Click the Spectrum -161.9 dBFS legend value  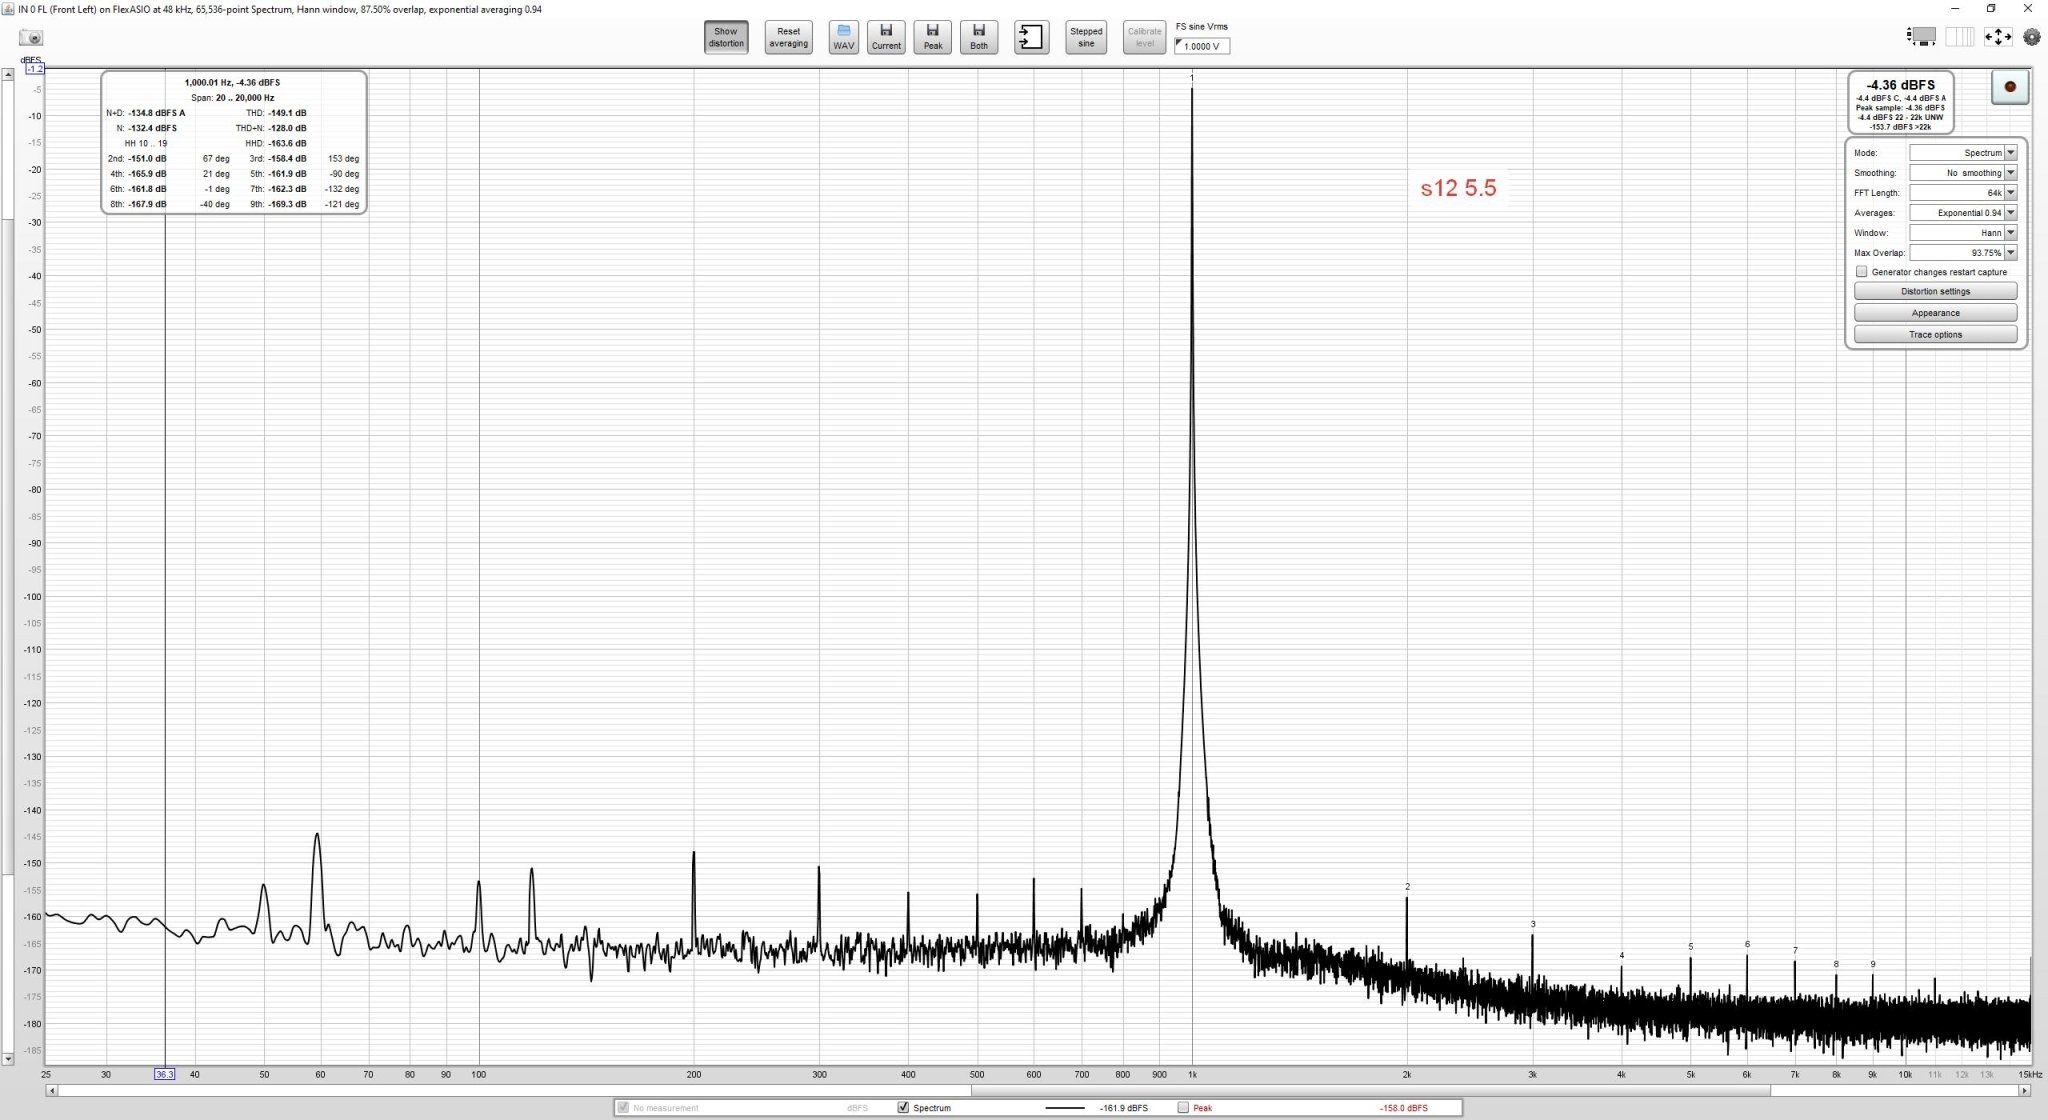pyautogui.click(x=1123, y=1108)
